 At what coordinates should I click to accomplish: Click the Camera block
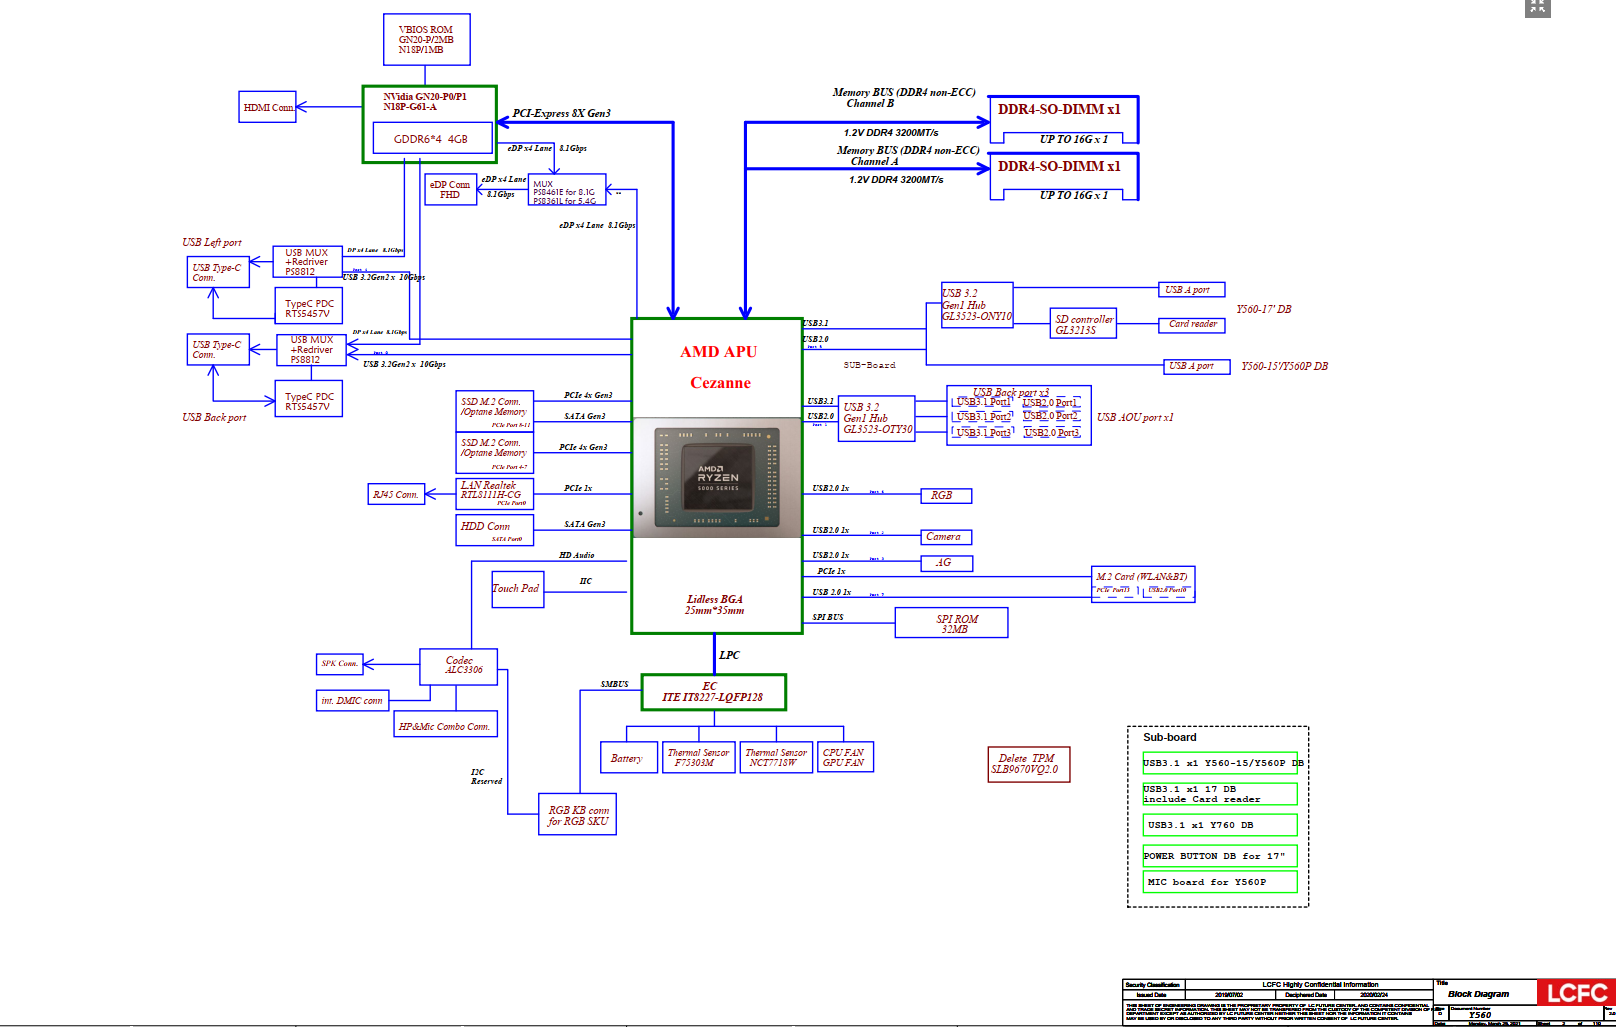coord(946,537)
